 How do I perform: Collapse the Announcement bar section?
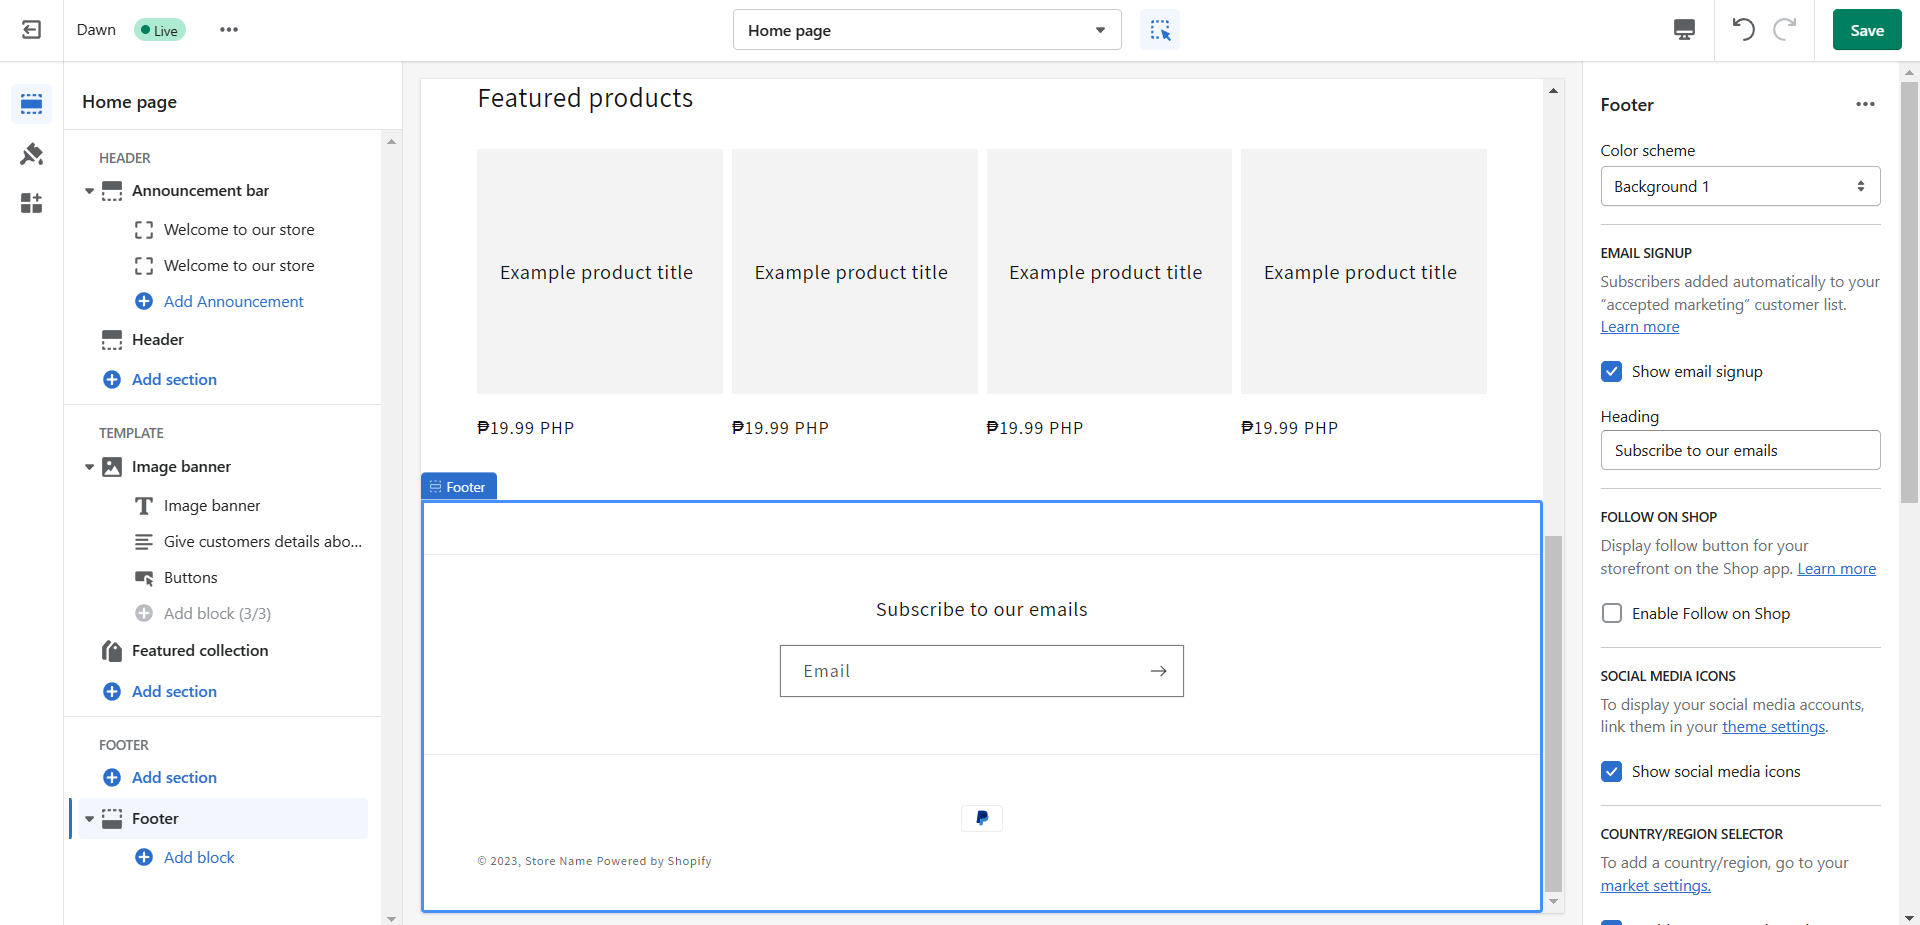89,191
